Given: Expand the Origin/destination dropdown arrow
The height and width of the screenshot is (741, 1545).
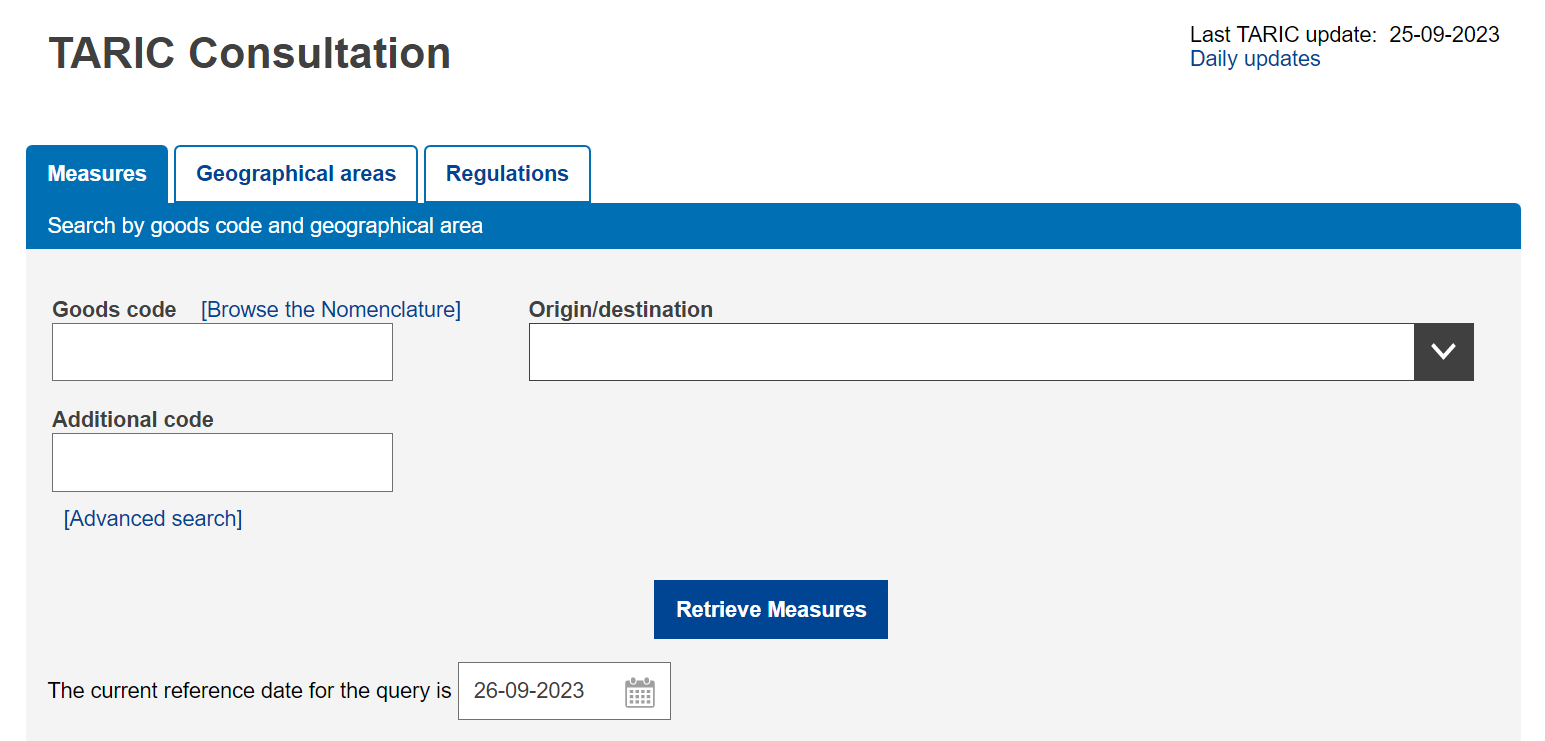Looking at the screenshot, I should pyautogui.click(x=1443, y=352).
